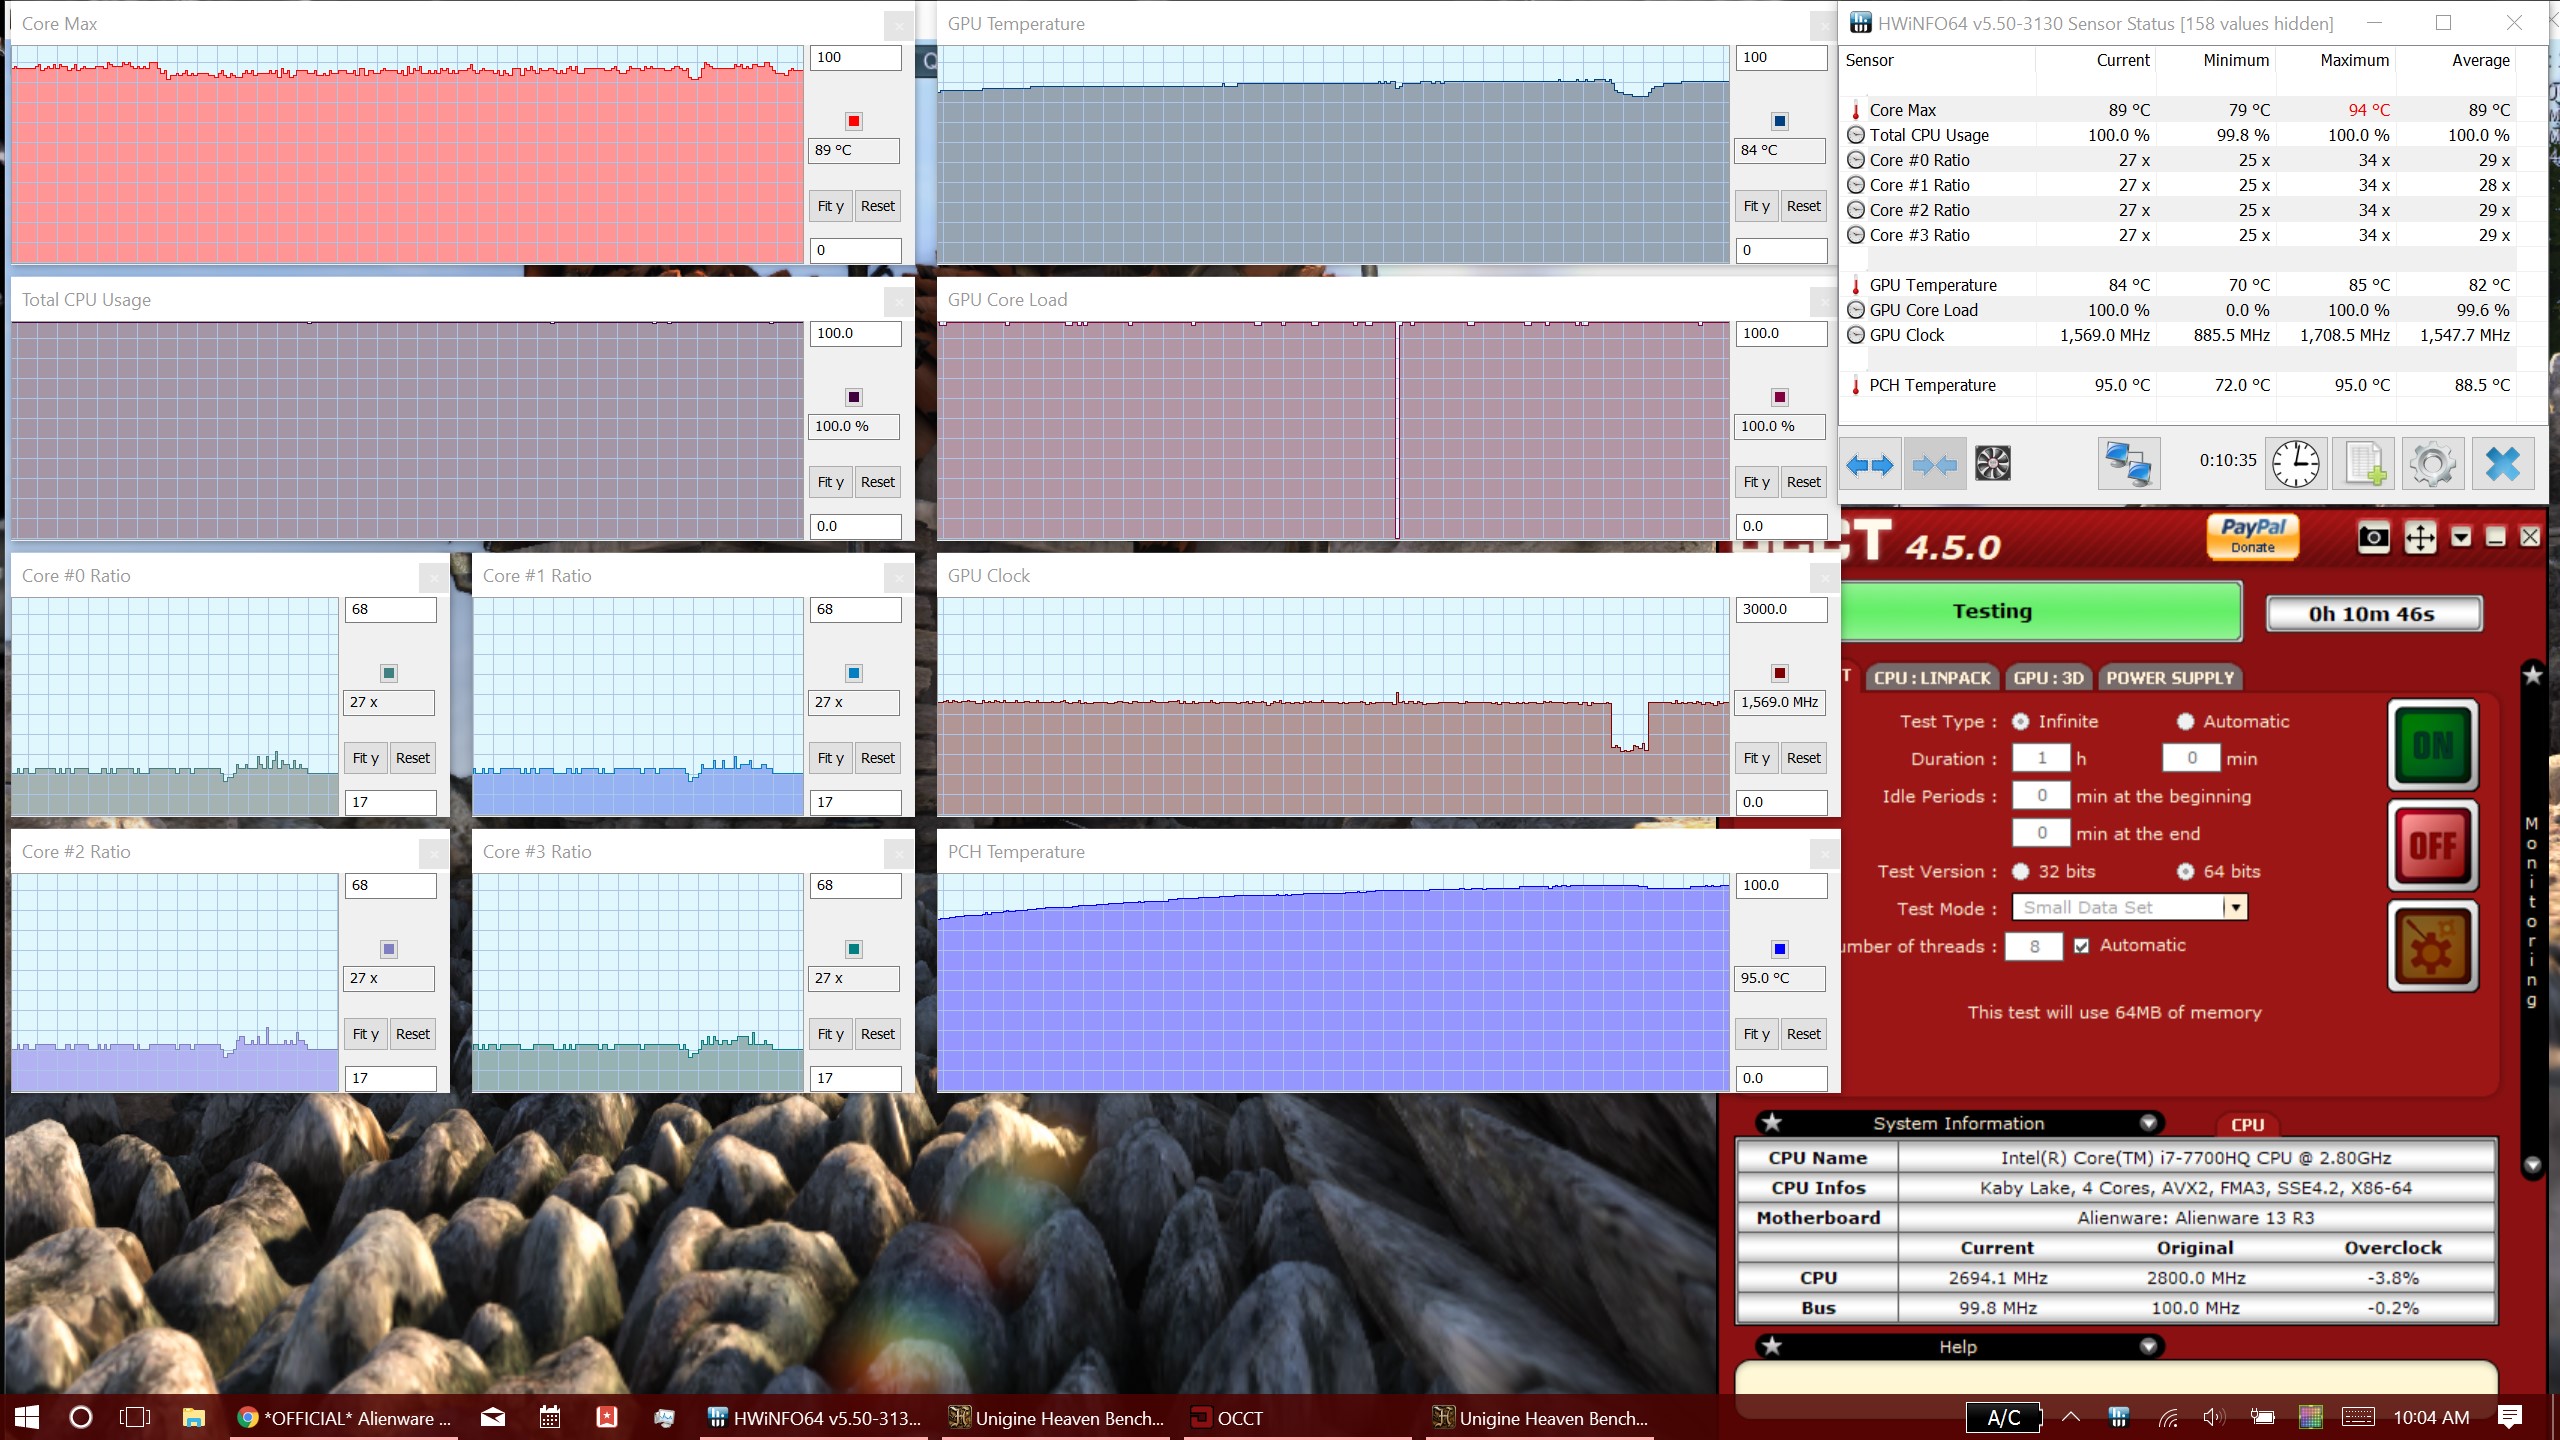Click Reset in GPU Temperature graph
Image resolution: width=2560 pixels, height=1440 pixels.
(x=1803, y=206)
